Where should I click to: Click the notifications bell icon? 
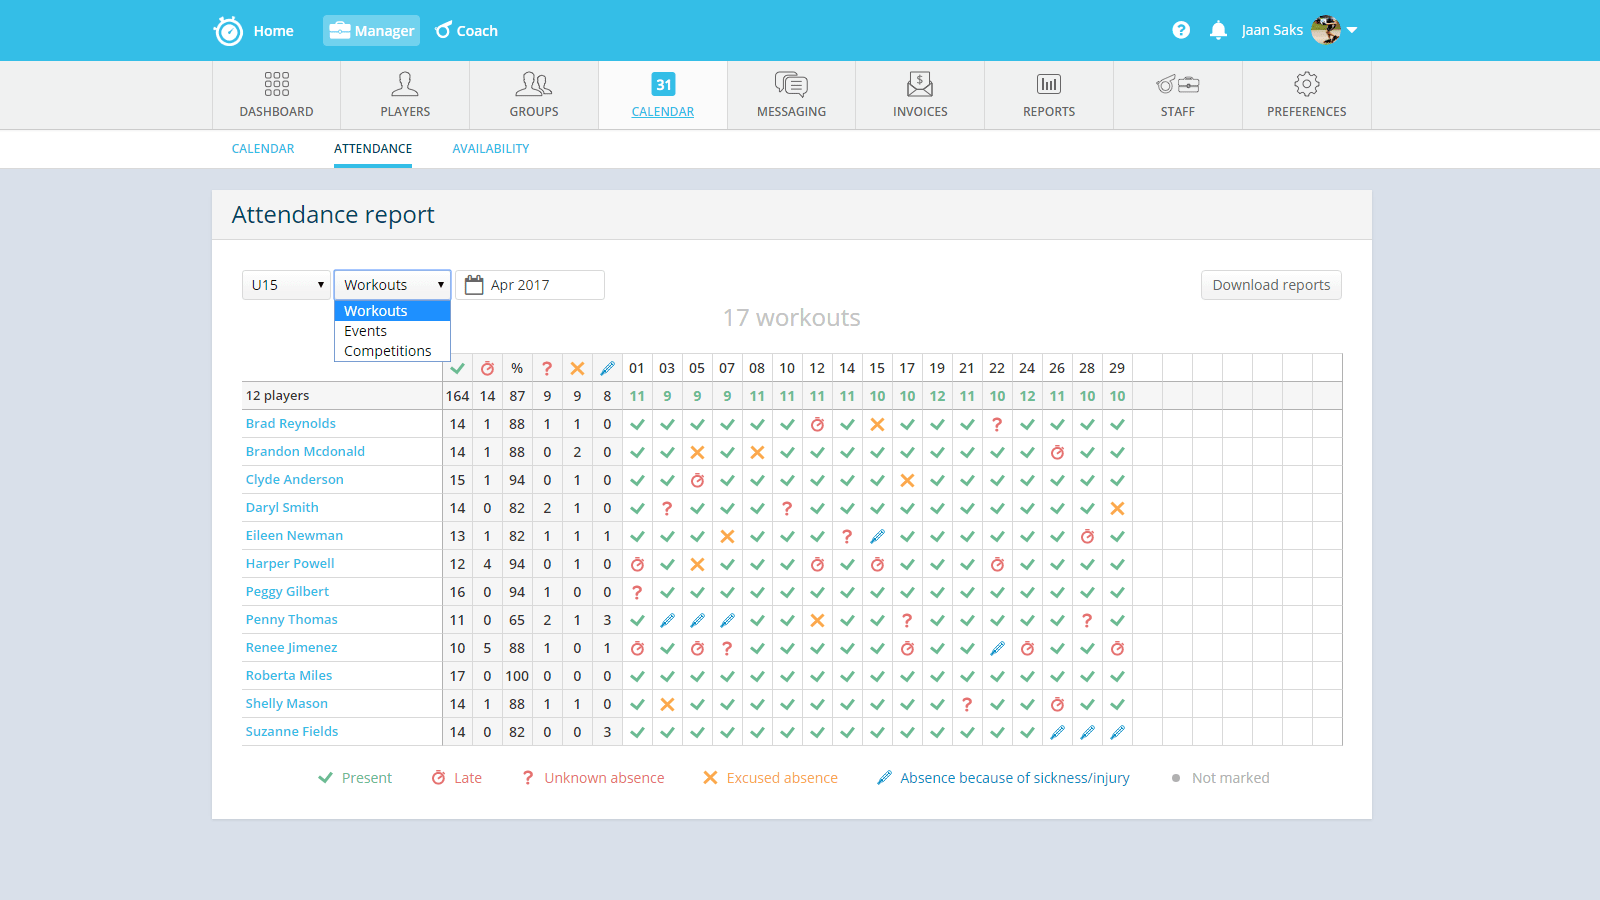[1218, 30]
